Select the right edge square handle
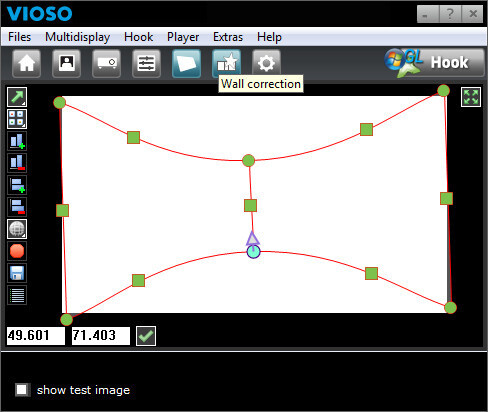Viewport: 488px width, 412px height. coord(446,198)
